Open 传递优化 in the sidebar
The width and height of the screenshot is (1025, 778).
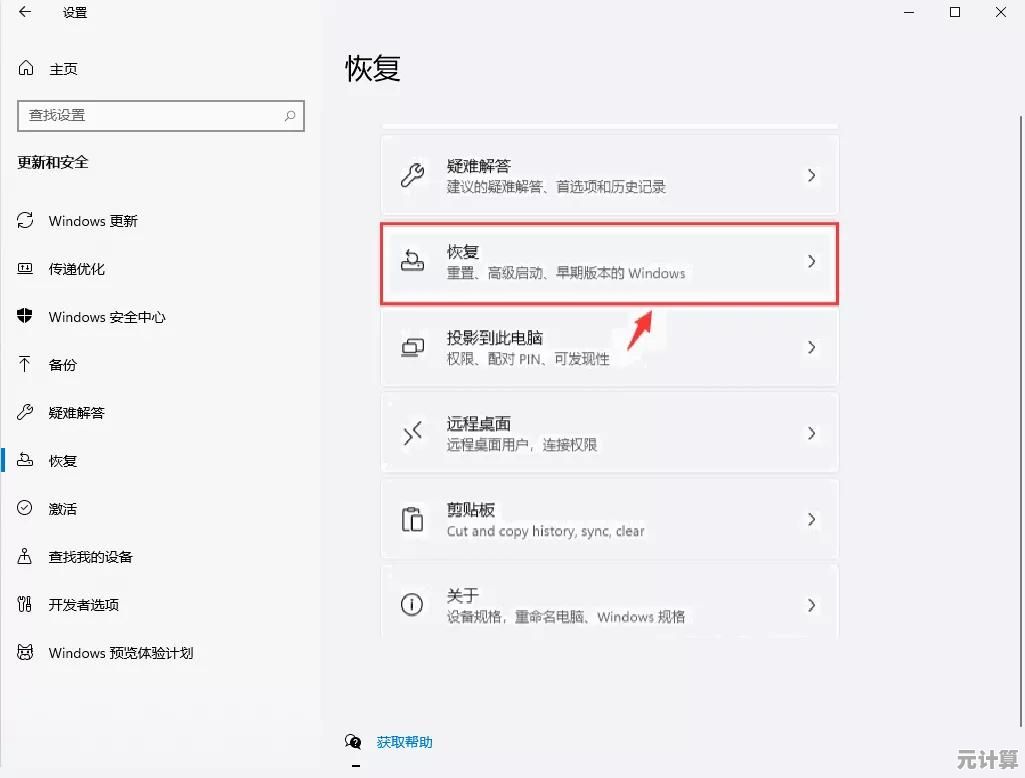pos(76,269)
